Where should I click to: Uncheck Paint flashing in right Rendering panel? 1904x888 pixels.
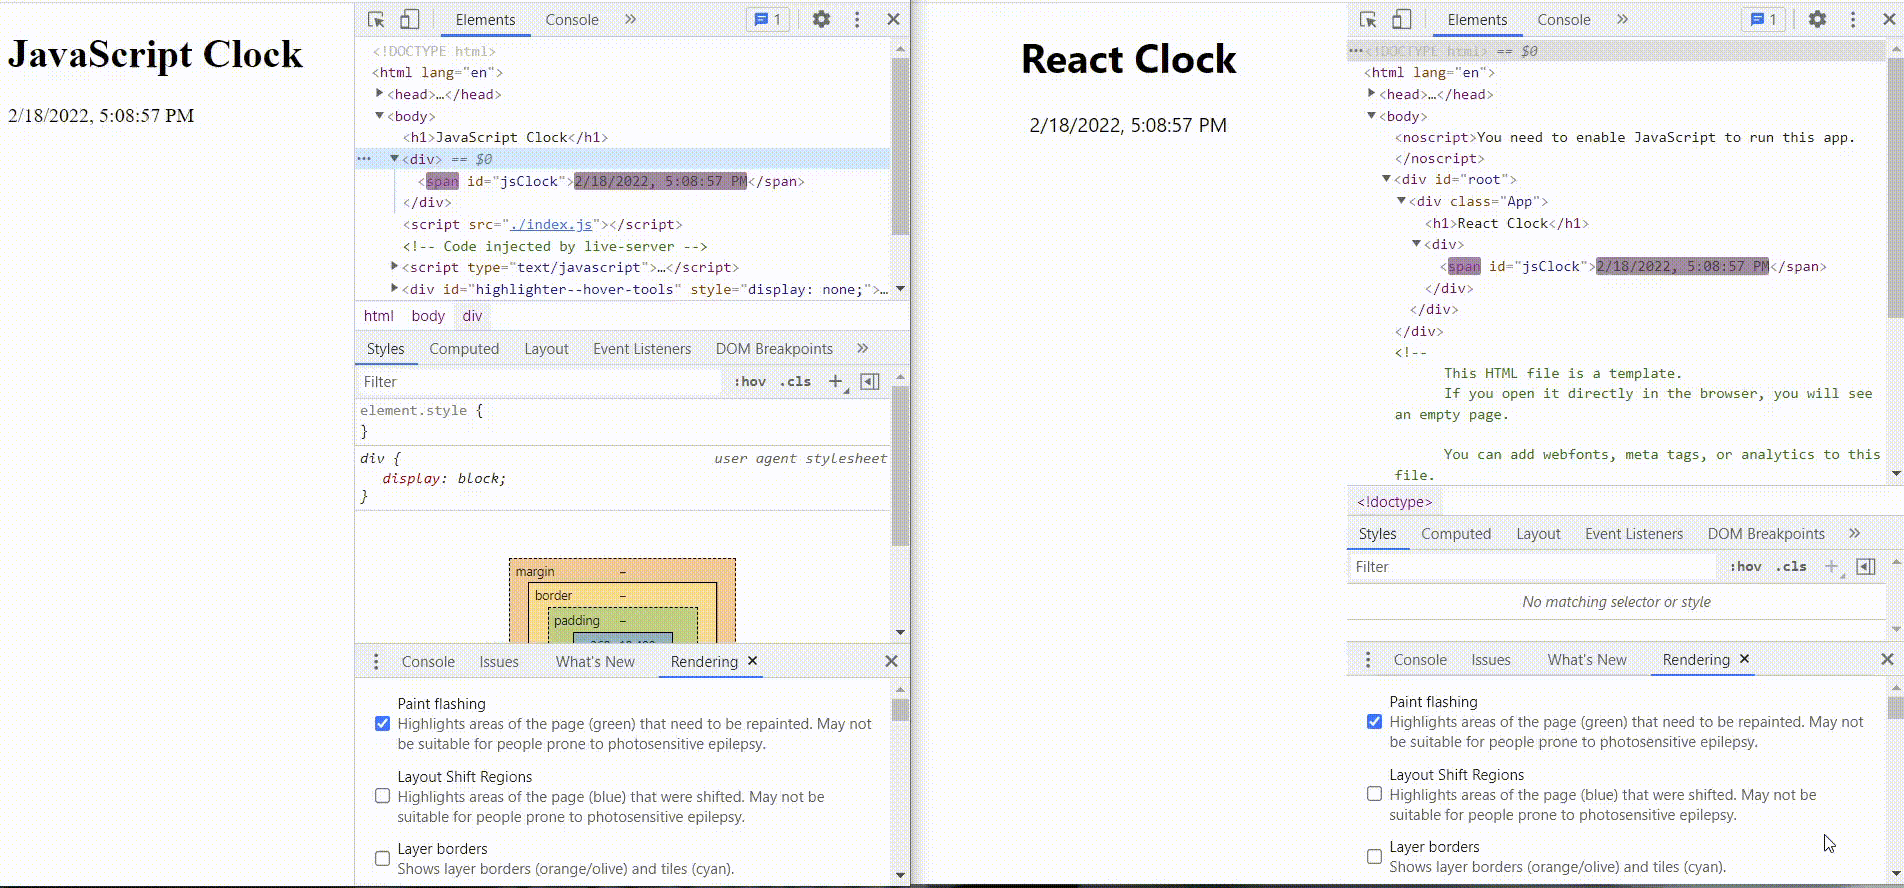(1374, 721)
